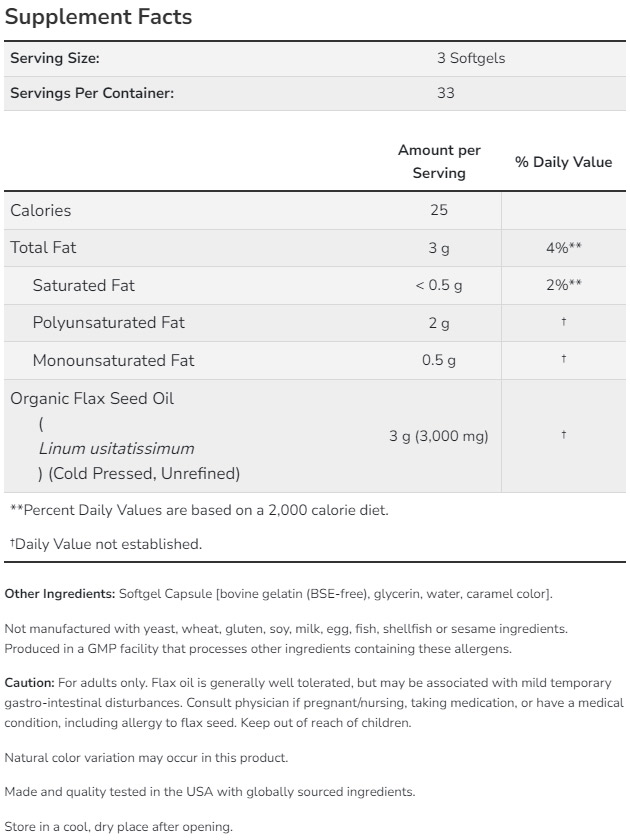Click the Amount per Serving column header
Viewport: 630px width, 840px height.
pos(439,162)
